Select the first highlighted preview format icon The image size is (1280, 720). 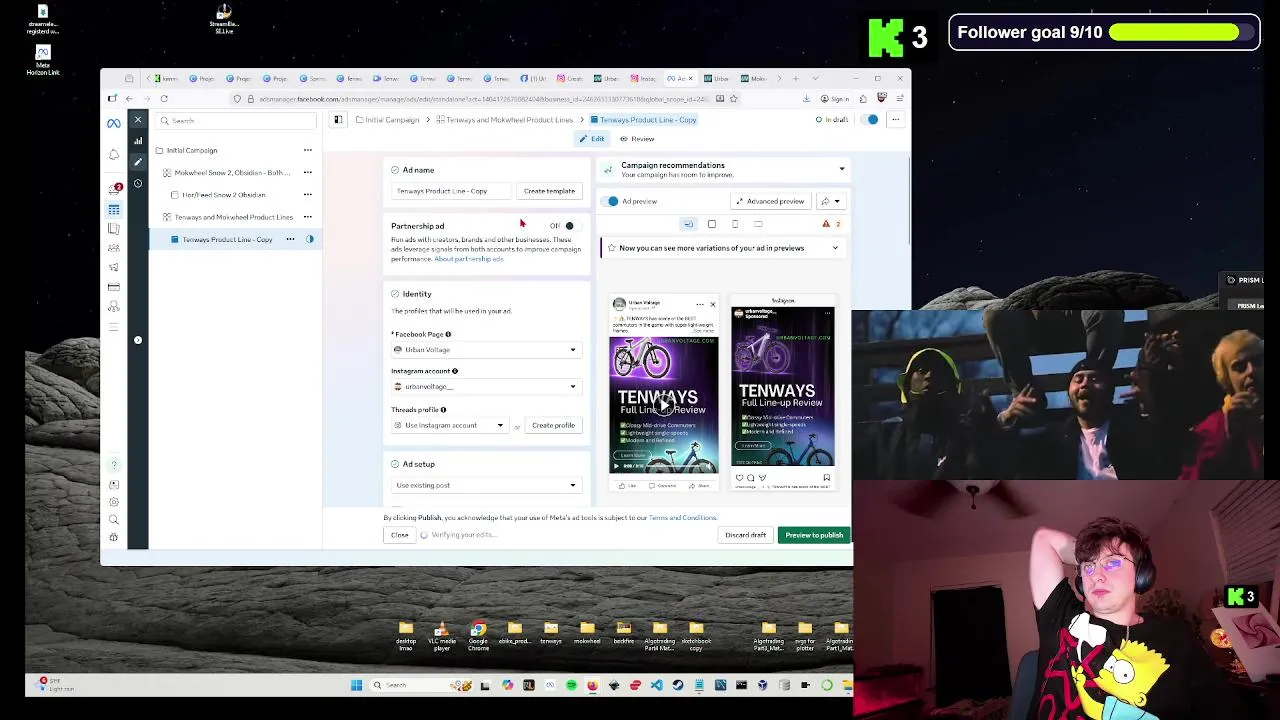pos(688,224)
